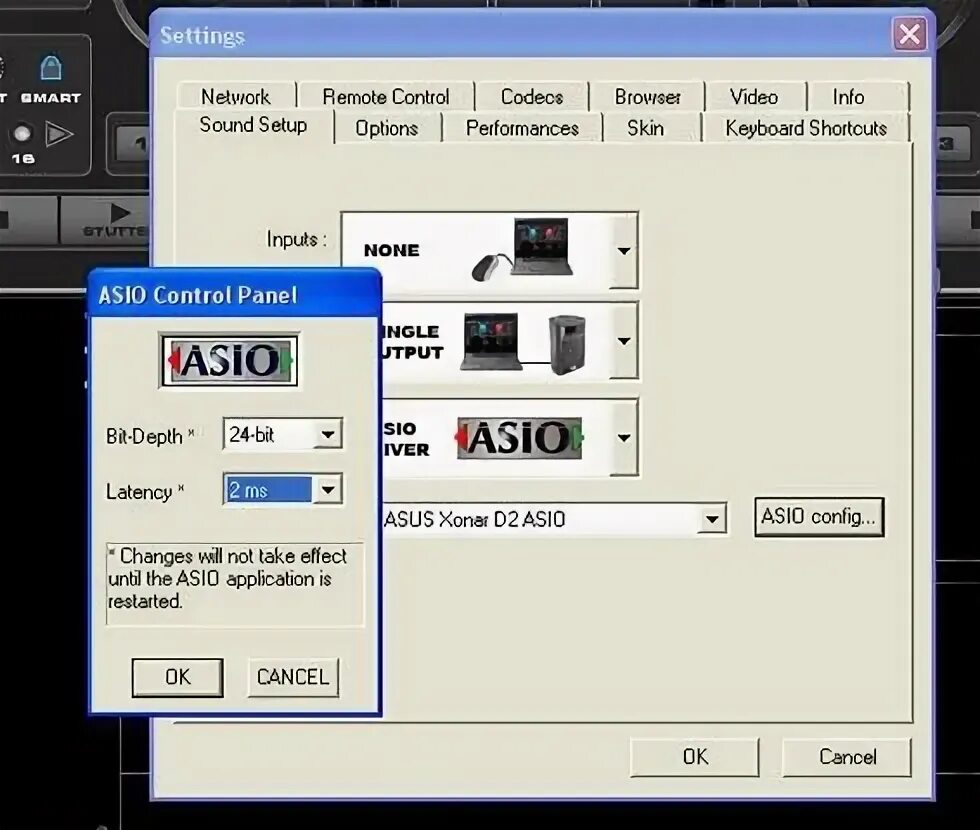Switch to the Browser tab
The image size is (980, 830).
(x=648, y=96)
